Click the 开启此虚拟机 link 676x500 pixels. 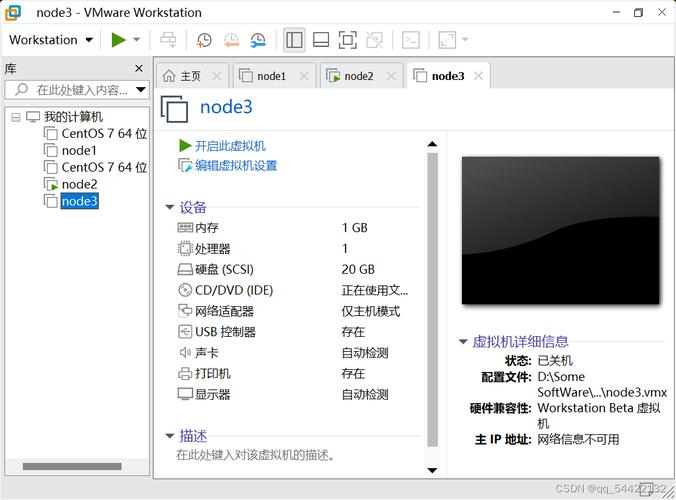point(230,146)
